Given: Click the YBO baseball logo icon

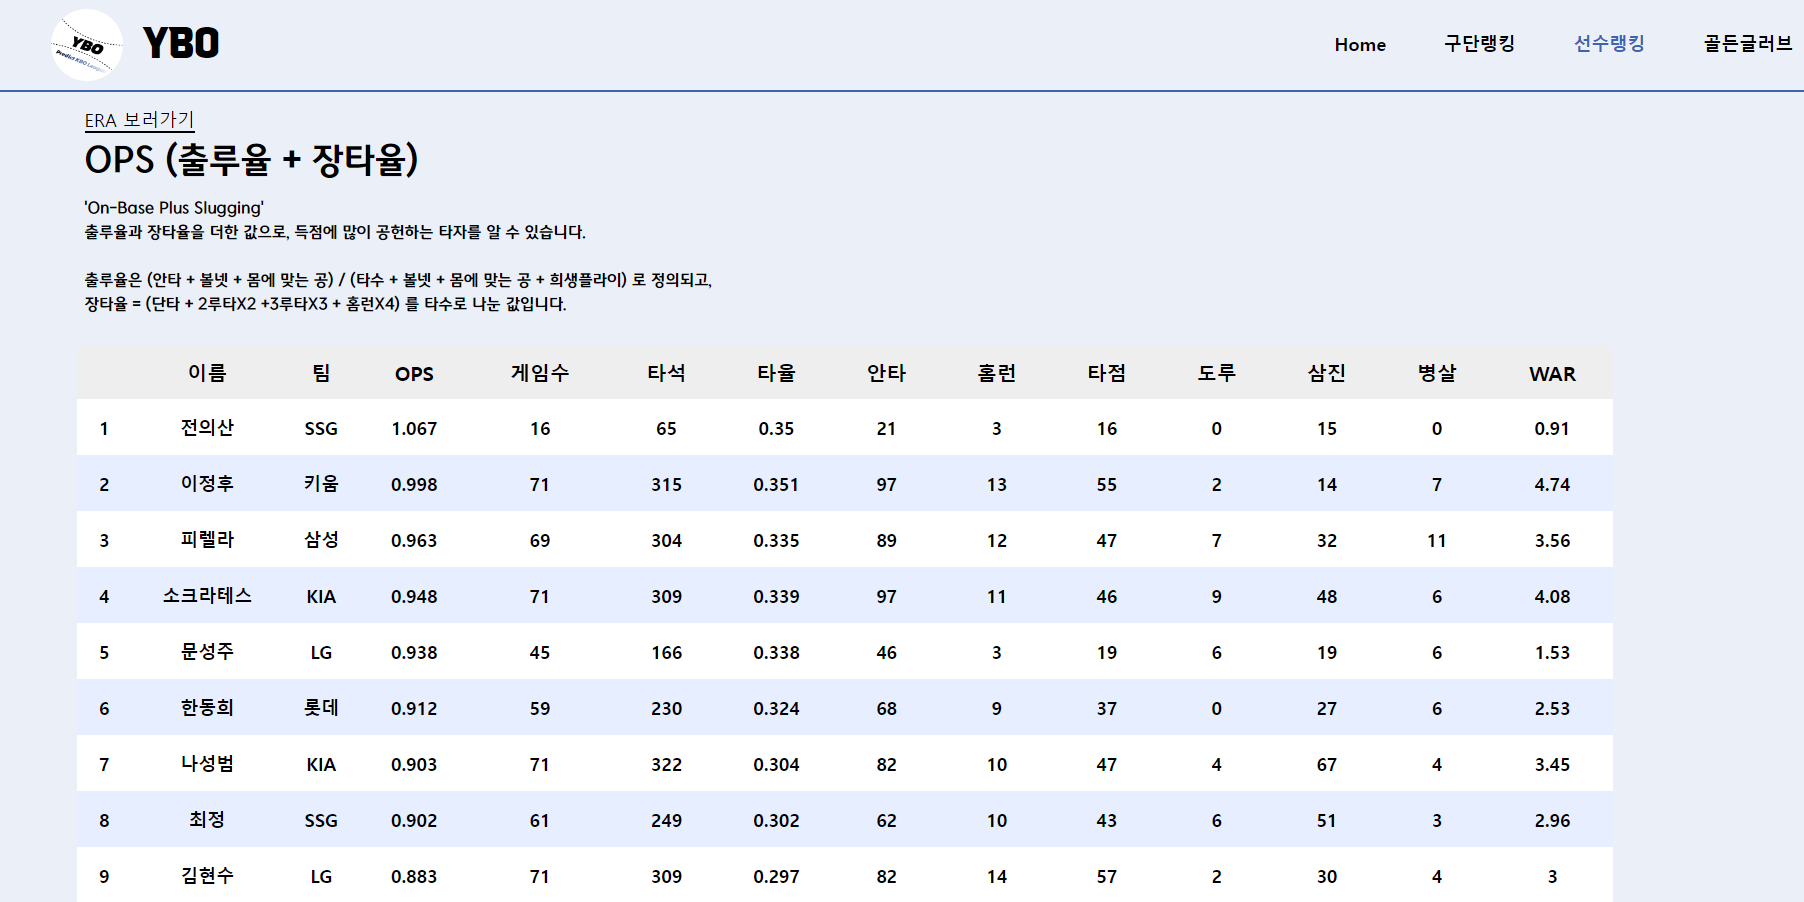Looking at the screenshot, I should pyautogui.click(x=87, y=45).
